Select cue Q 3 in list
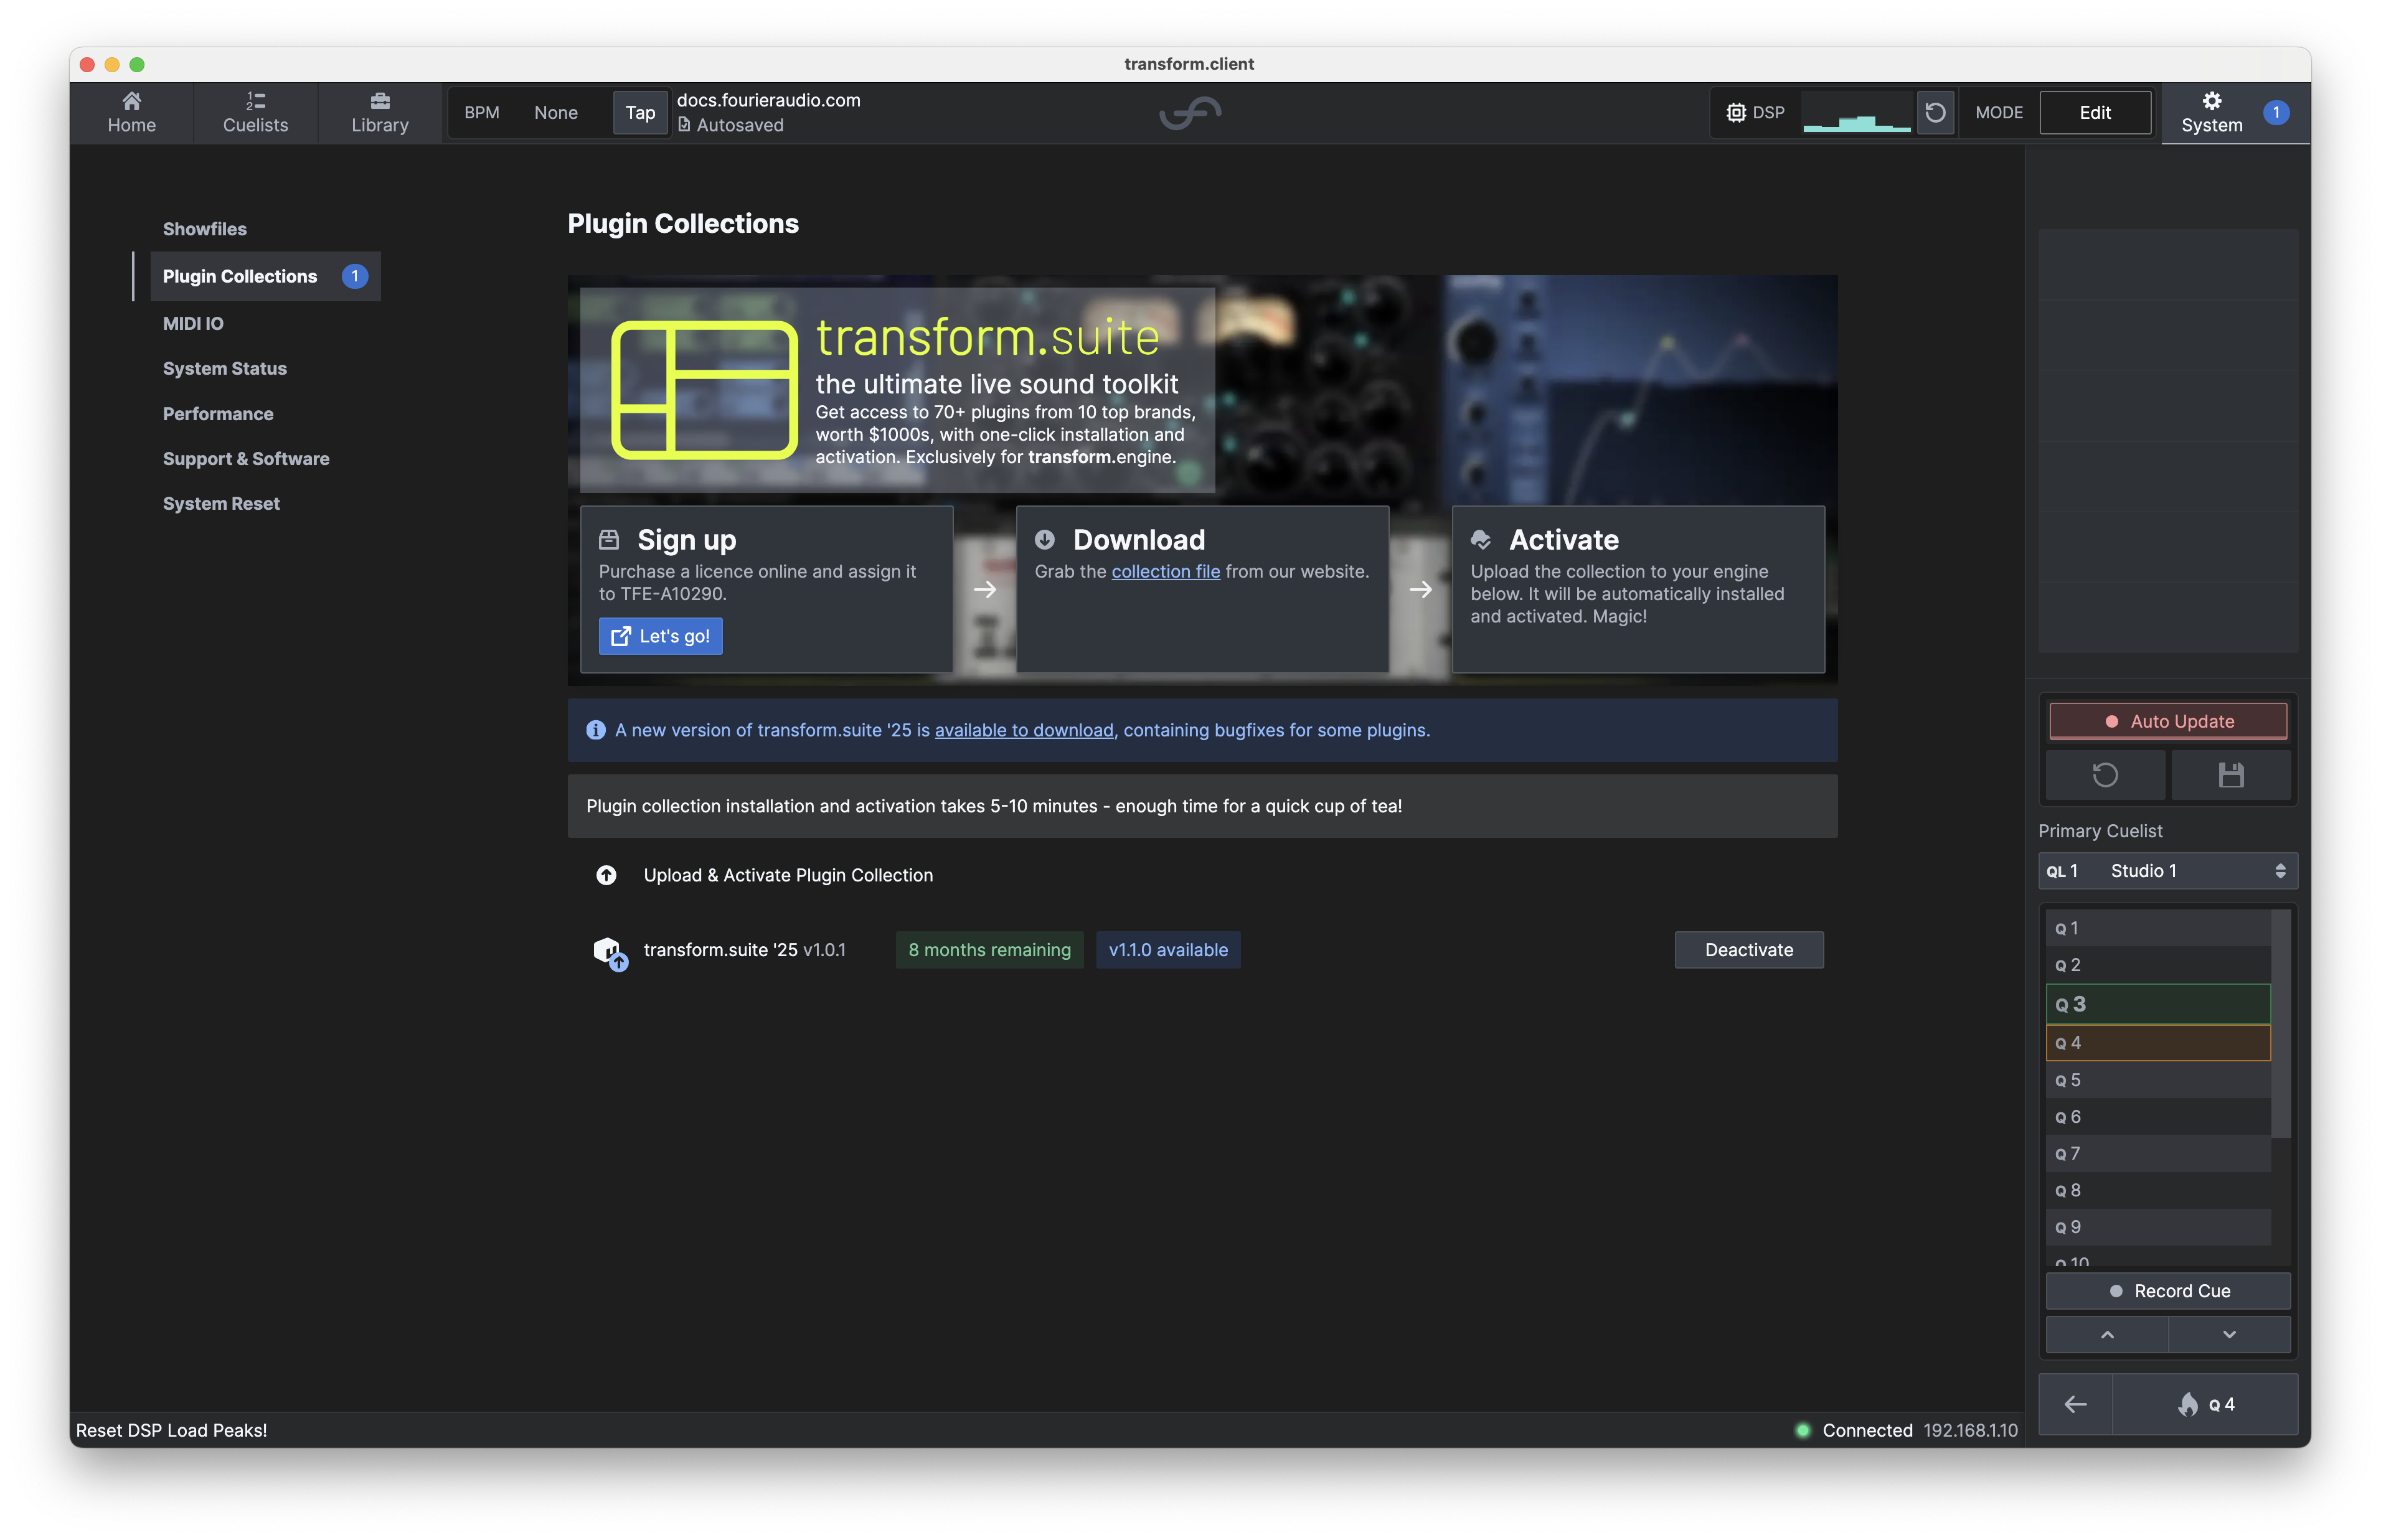 pos(2157,1004)
